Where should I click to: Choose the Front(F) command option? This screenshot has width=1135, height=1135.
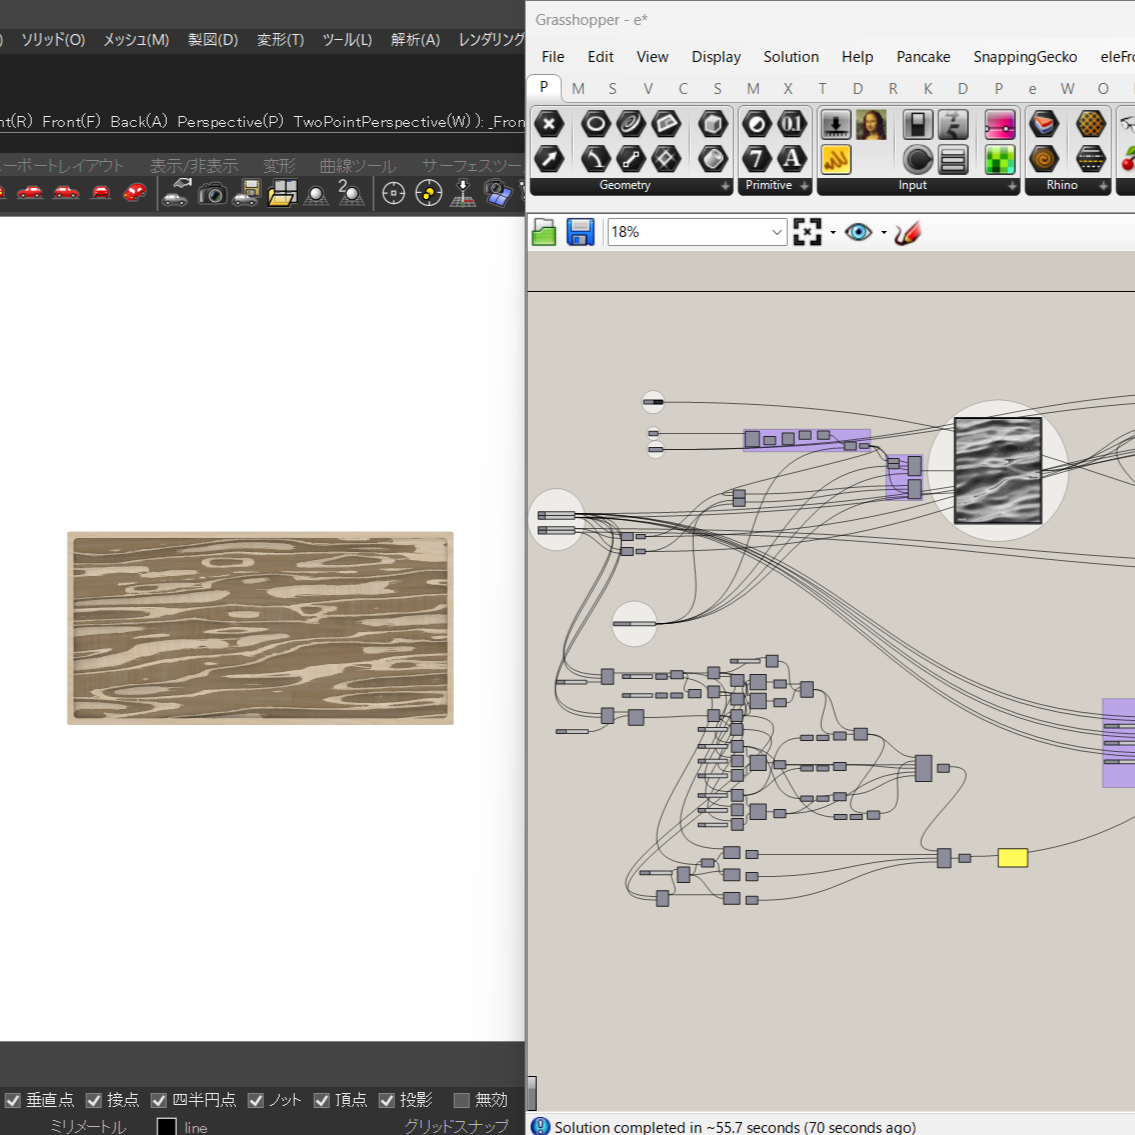pyautogui.click(x=71, y=122)
